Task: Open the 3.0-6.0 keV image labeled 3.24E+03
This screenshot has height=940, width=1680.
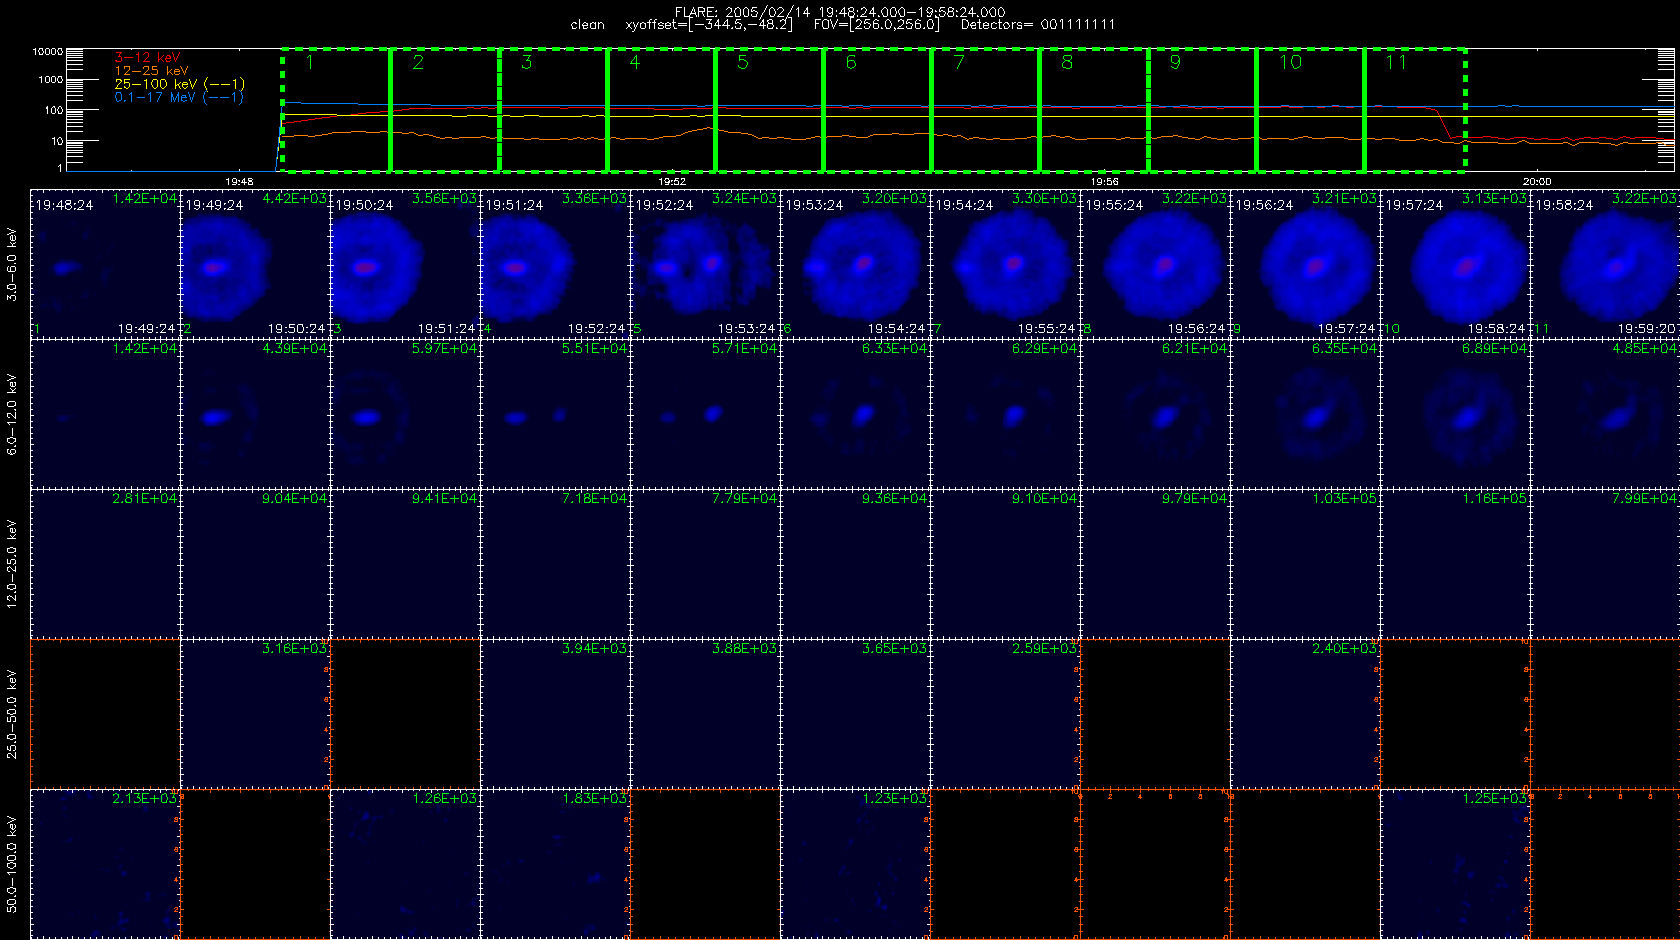Action: [x=705, y=265]
